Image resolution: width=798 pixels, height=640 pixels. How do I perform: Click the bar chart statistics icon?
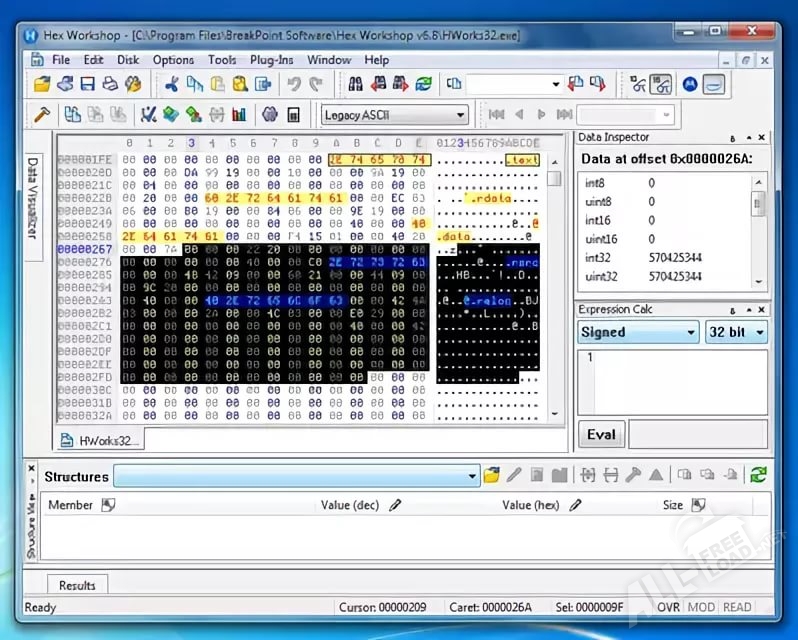pyautogui.click(x=239, y=114)
